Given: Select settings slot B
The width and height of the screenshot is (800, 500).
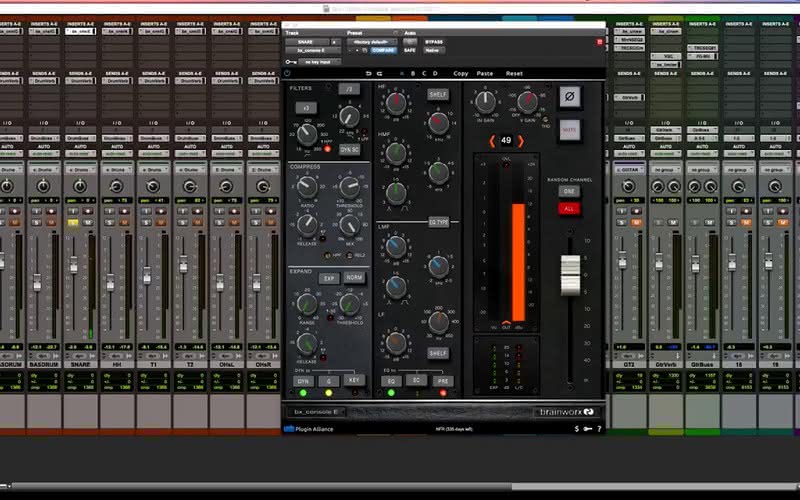Looking at the screenshot, I should click(x=413, y=73).
